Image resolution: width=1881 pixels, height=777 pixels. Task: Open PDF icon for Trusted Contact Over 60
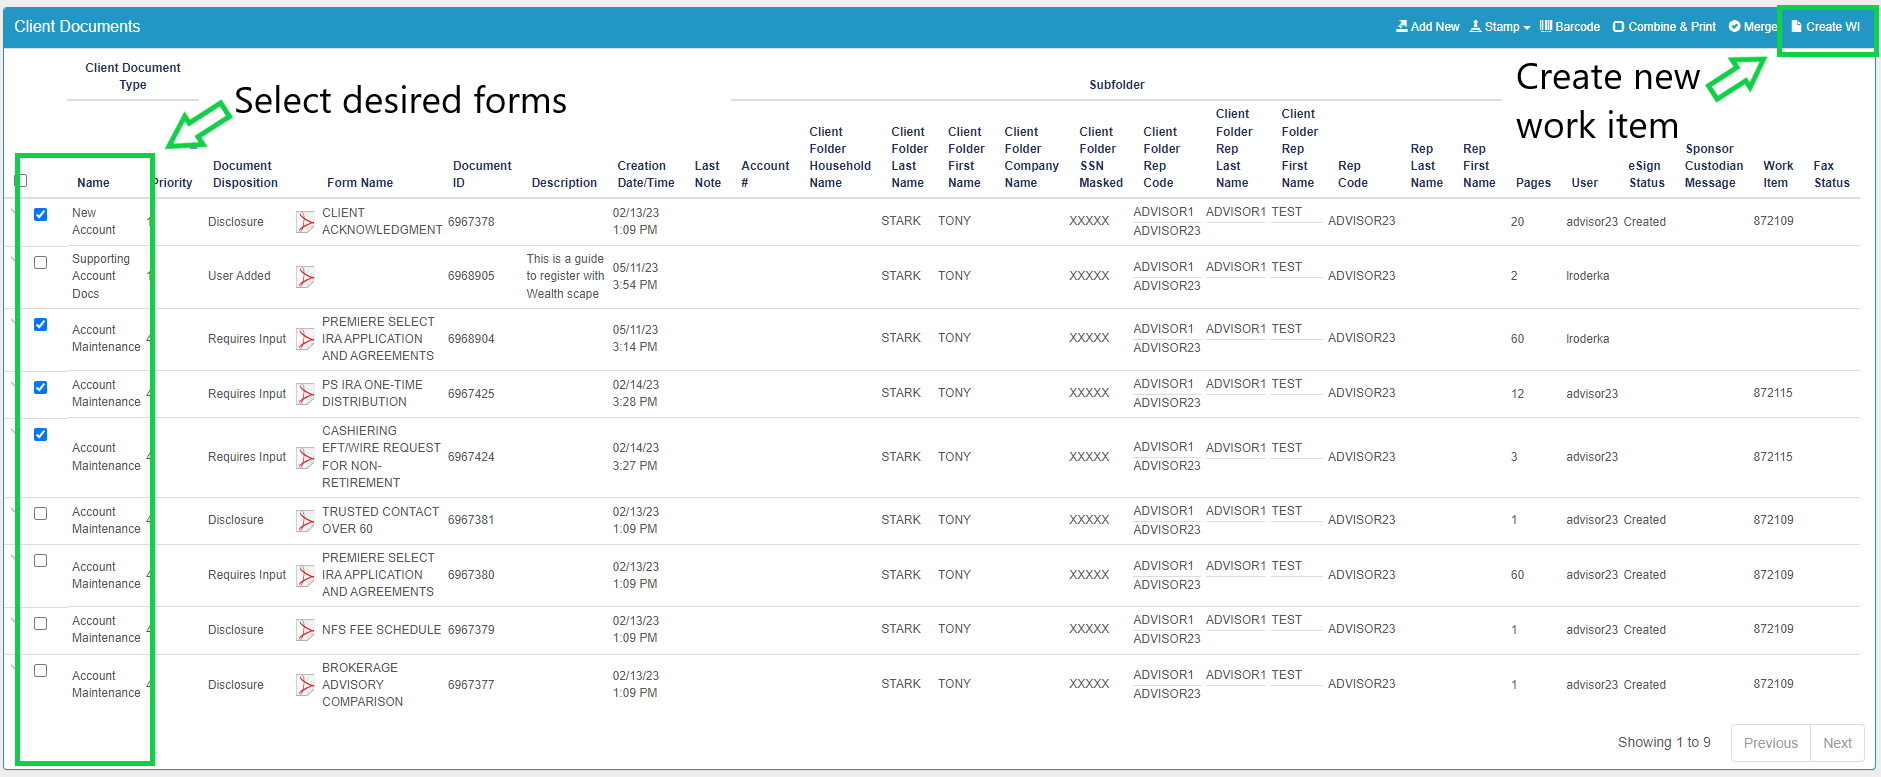(x=305, y=521)
